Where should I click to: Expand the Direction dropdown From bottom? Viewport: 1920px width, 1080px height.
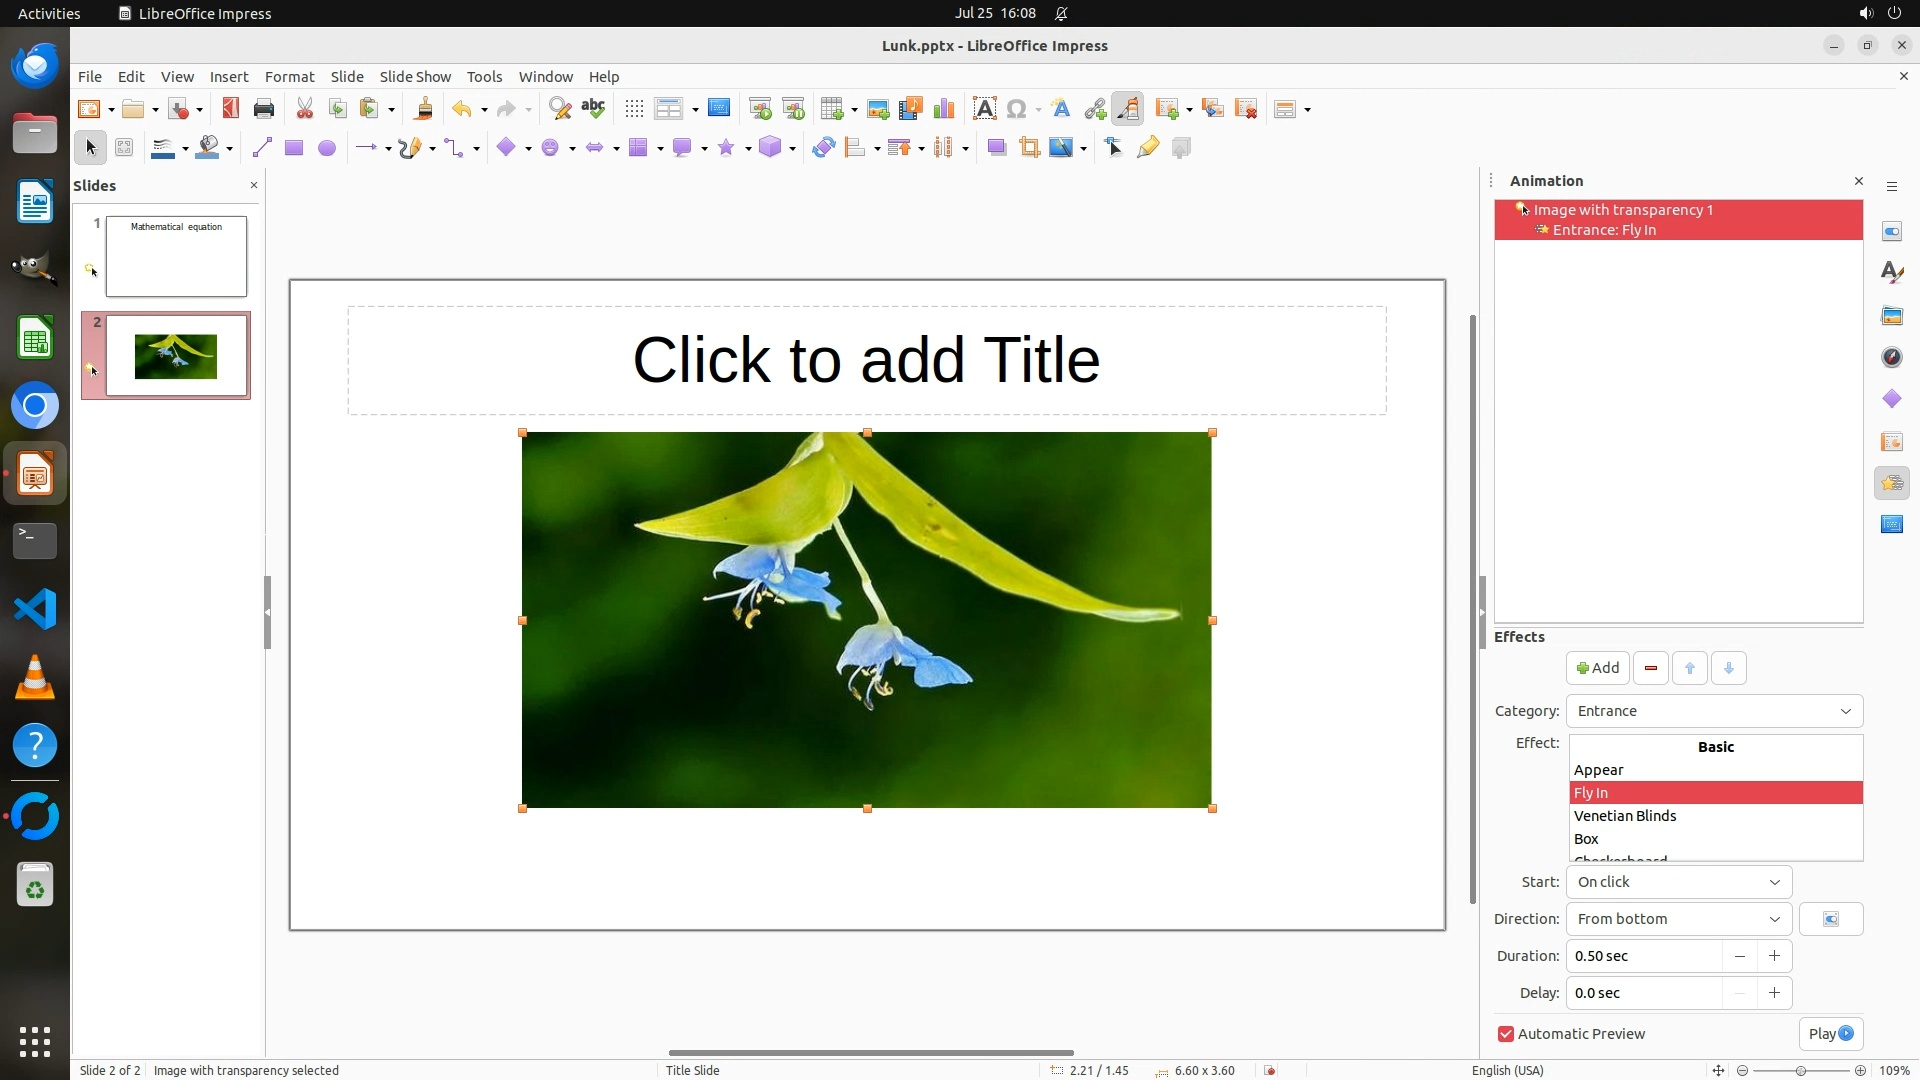coord(1678,919)
